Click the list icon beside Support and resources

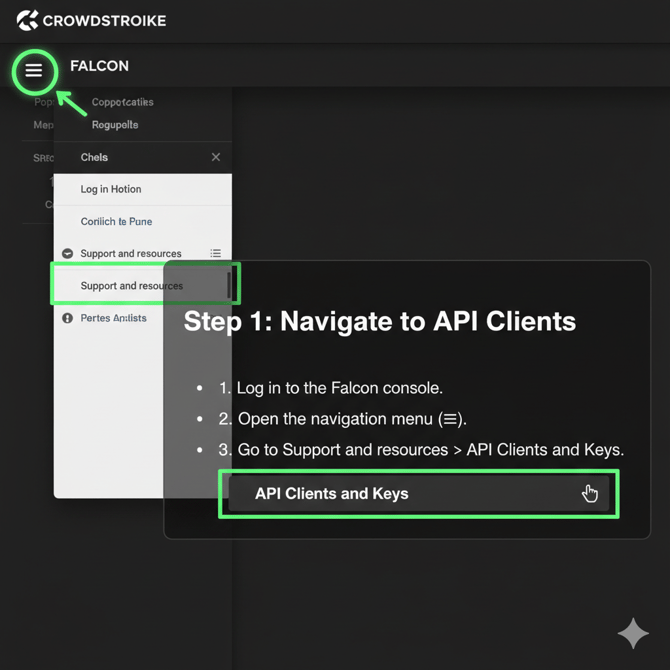215,254
